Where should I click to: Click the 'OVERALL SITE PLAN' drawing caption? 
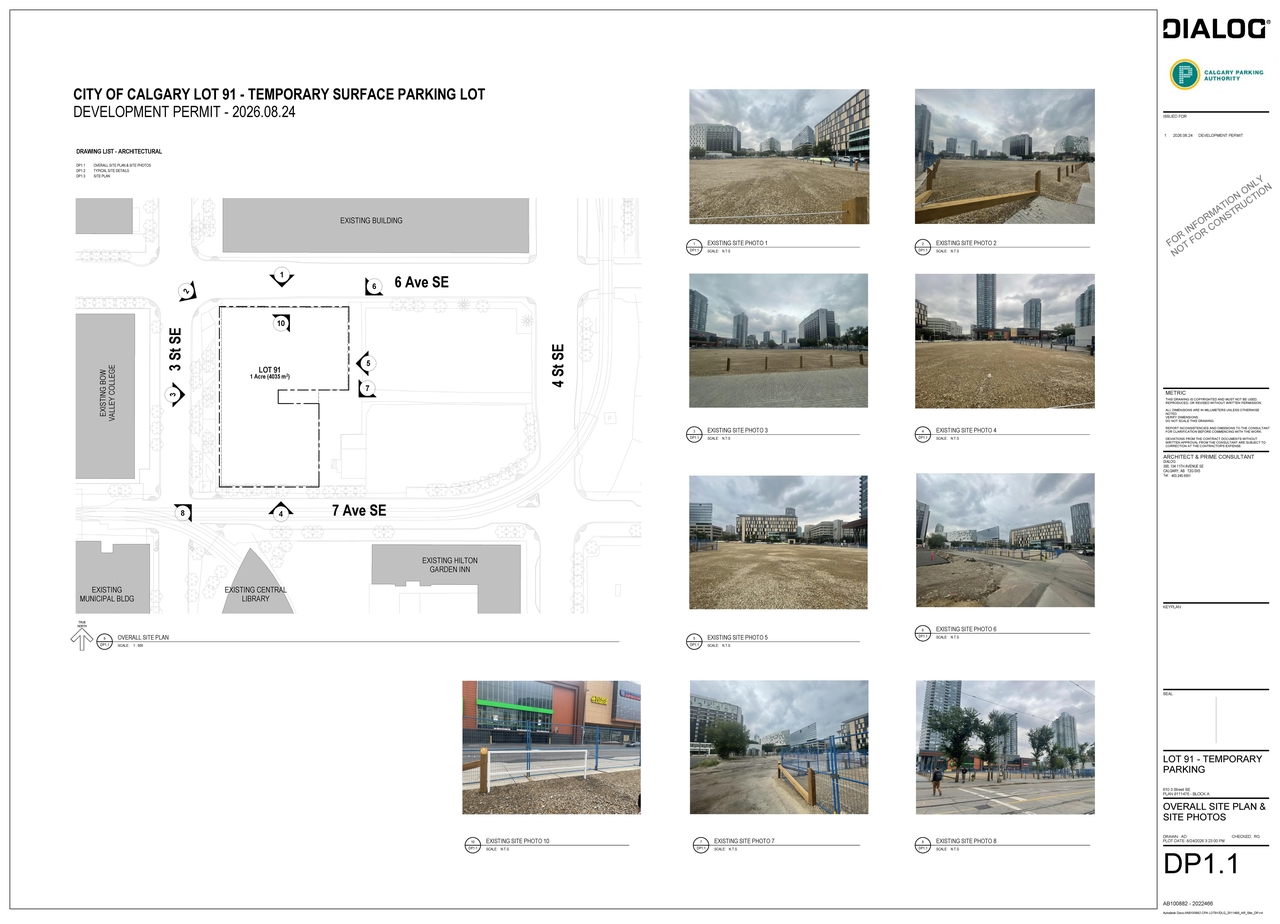coord(144,637)
